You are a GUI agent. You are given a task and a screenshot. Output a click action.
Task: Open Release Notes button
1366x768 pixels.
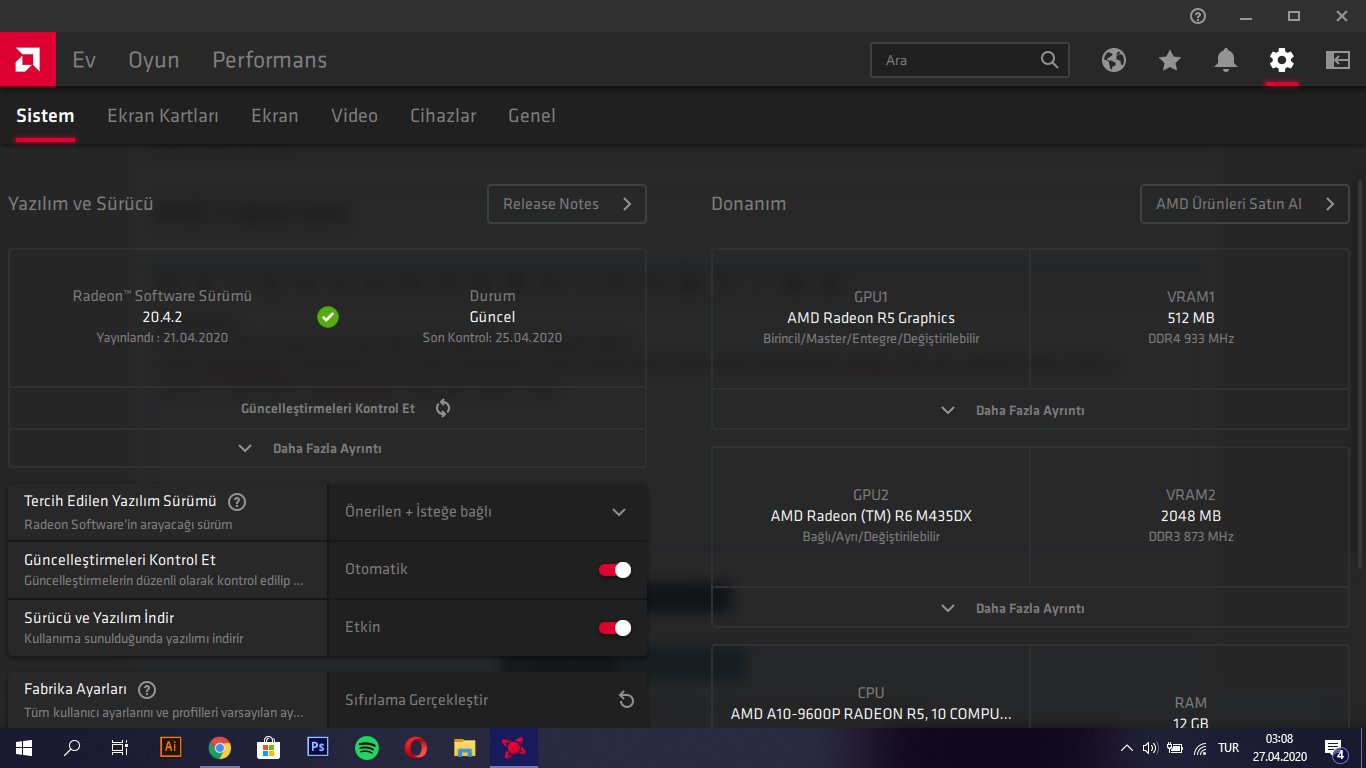click(x=567, y=204)
